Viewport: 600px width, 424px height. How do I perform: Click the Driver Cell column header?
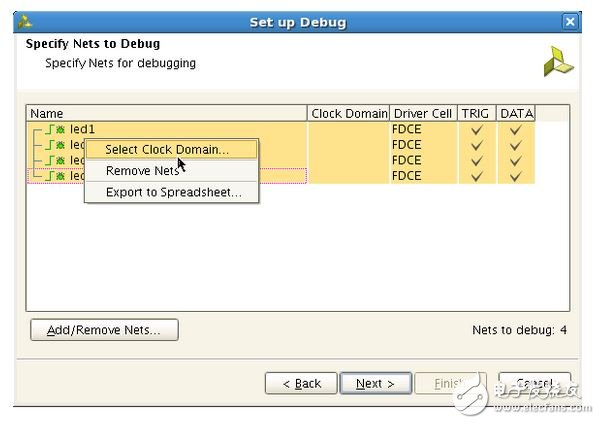423,113
